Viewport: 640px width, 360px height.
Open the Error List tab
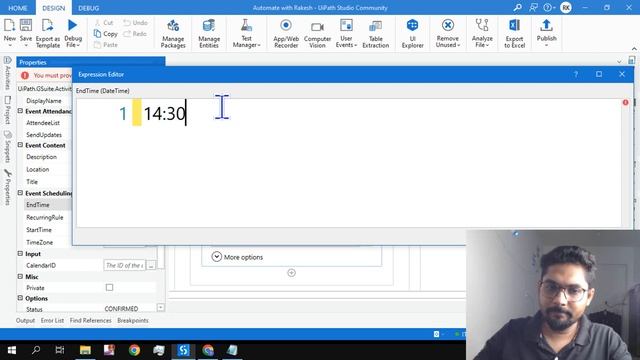pos(52,320)
